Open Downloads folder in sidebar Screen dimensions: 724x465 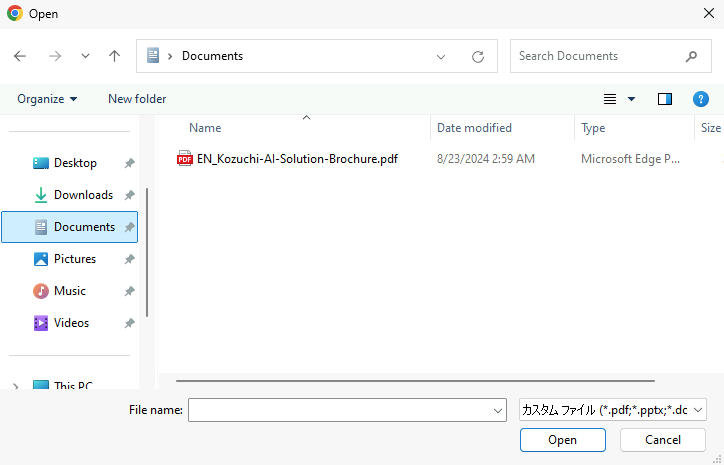click(x=83, y=195)
